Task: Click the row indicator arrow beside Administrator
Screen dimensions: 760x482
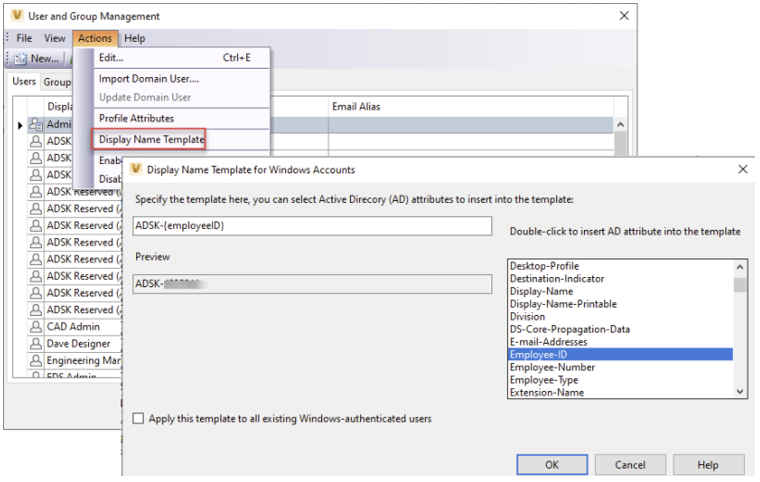Action: click(x=20, y=125)
